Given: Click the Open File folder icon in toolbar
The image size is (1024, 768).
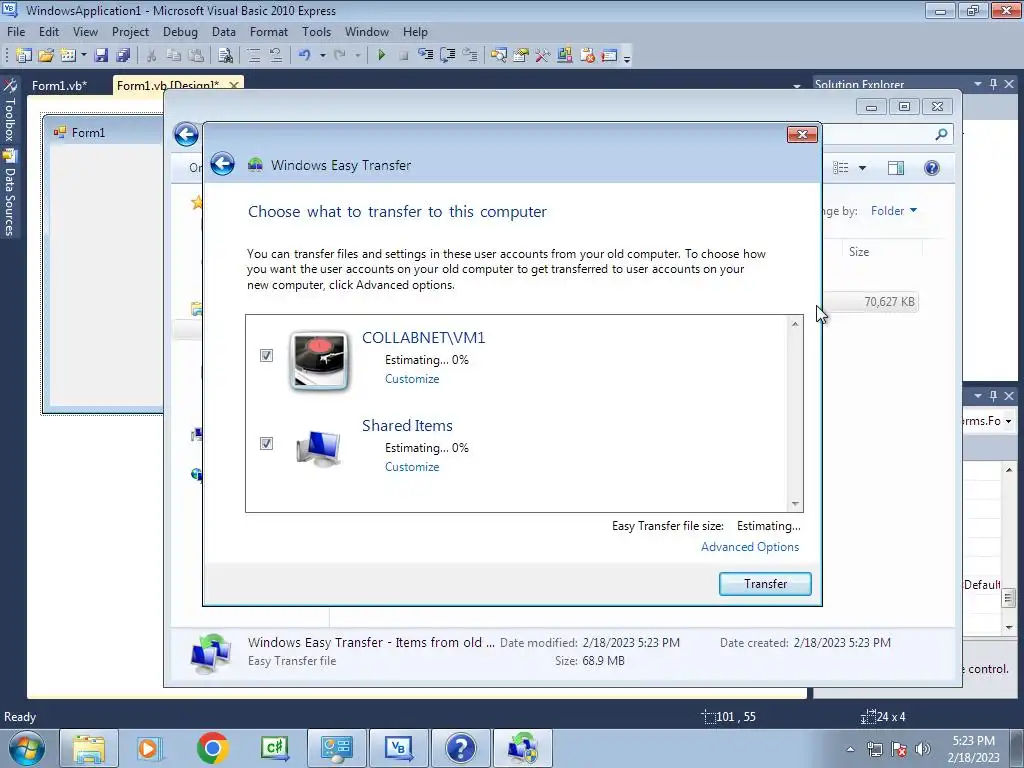Looking at the screenshot, I should pos(46,56).
